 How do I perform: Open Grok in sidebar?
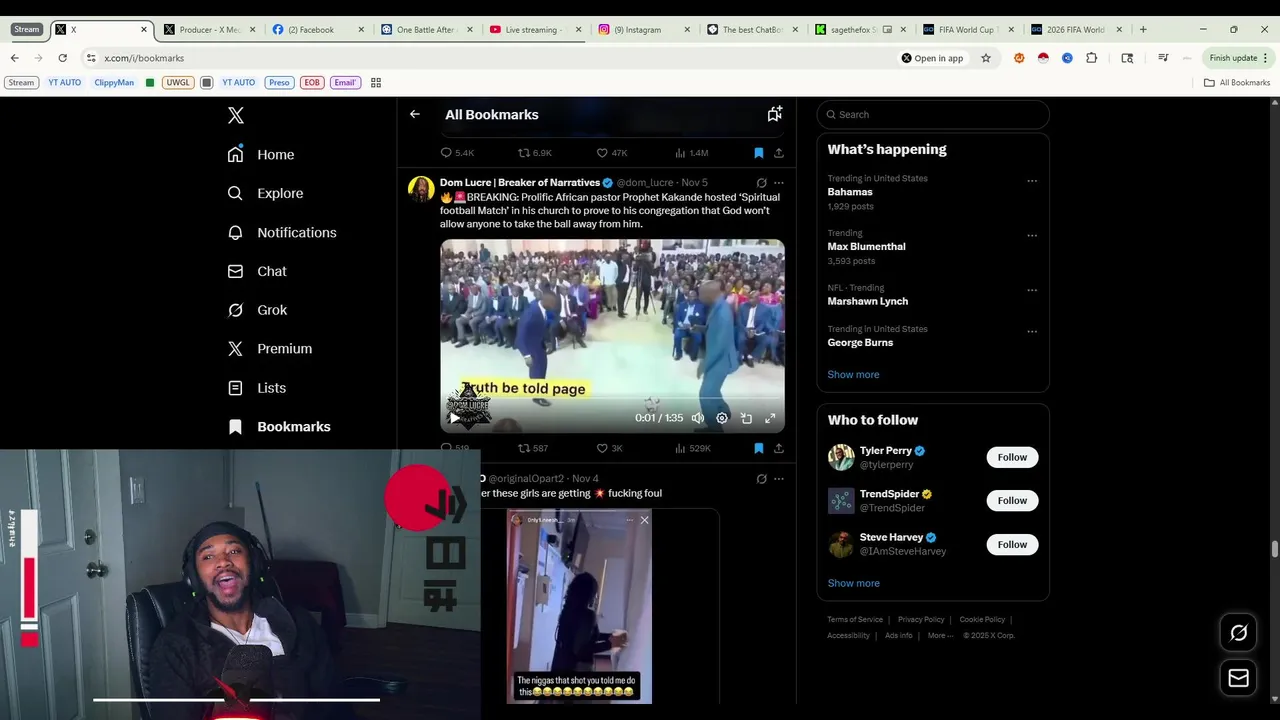click(x=257, y=310)
